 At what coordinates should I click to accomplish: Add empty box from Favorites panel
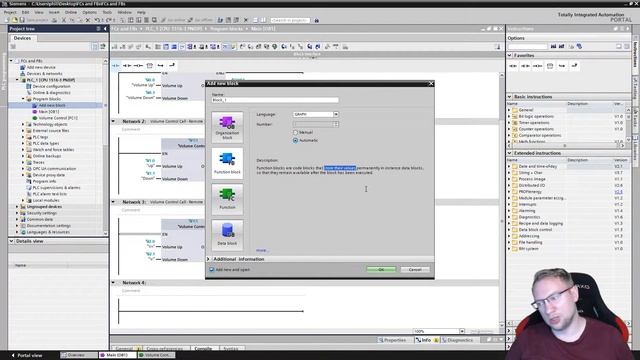coord(550,66)
